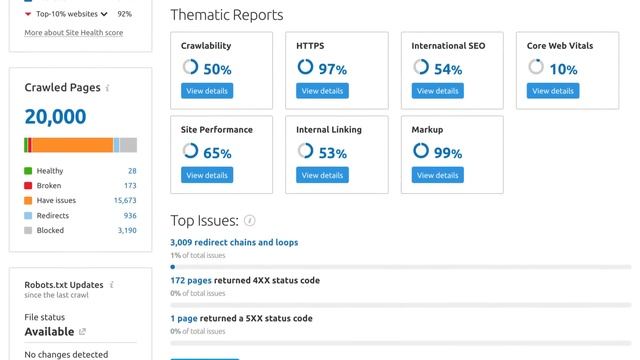View details for Crawlability report

[207, 91]
